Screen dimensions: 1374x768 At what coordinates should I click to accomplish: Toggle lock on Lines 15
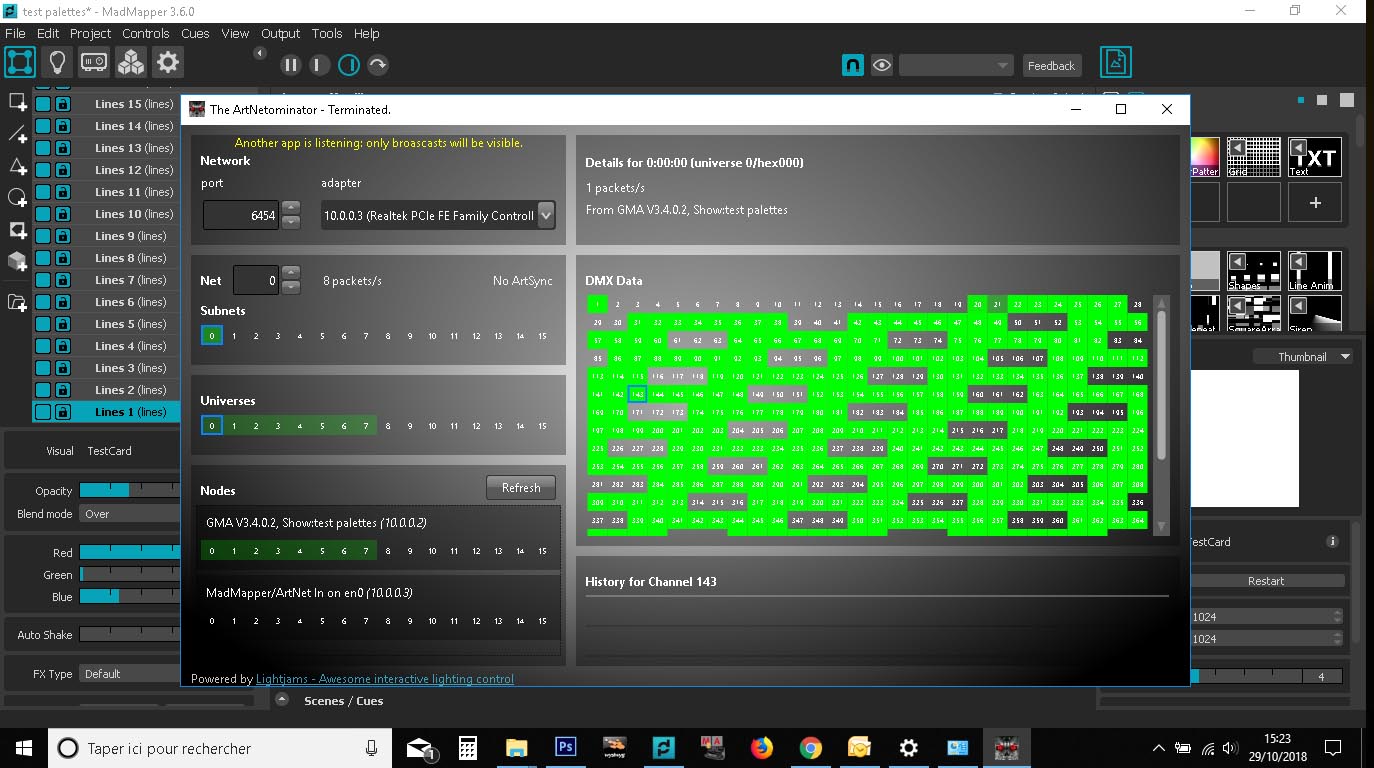[62, 104]
